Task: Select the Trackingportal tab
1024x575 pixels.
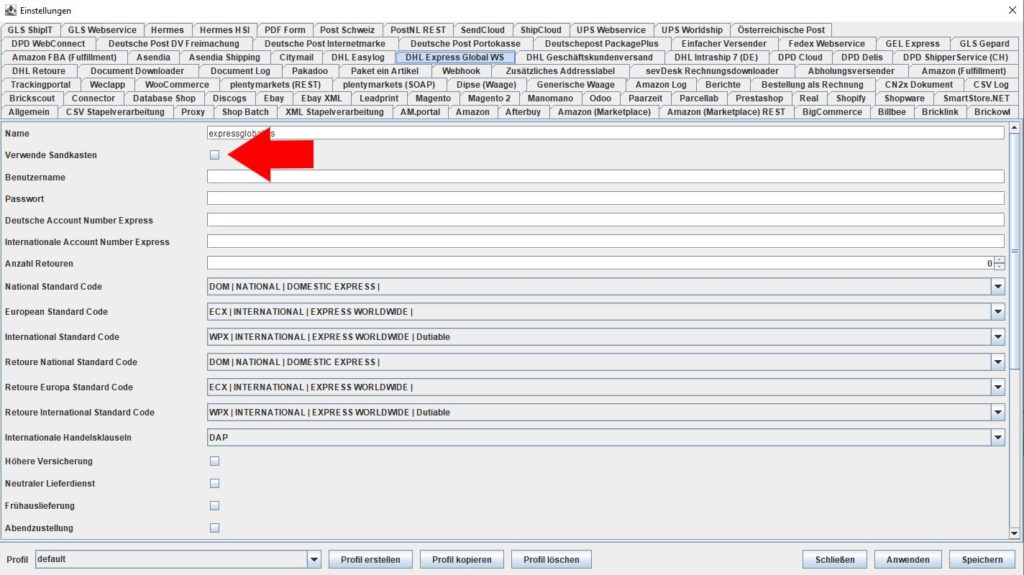Action: coord(40,85)
